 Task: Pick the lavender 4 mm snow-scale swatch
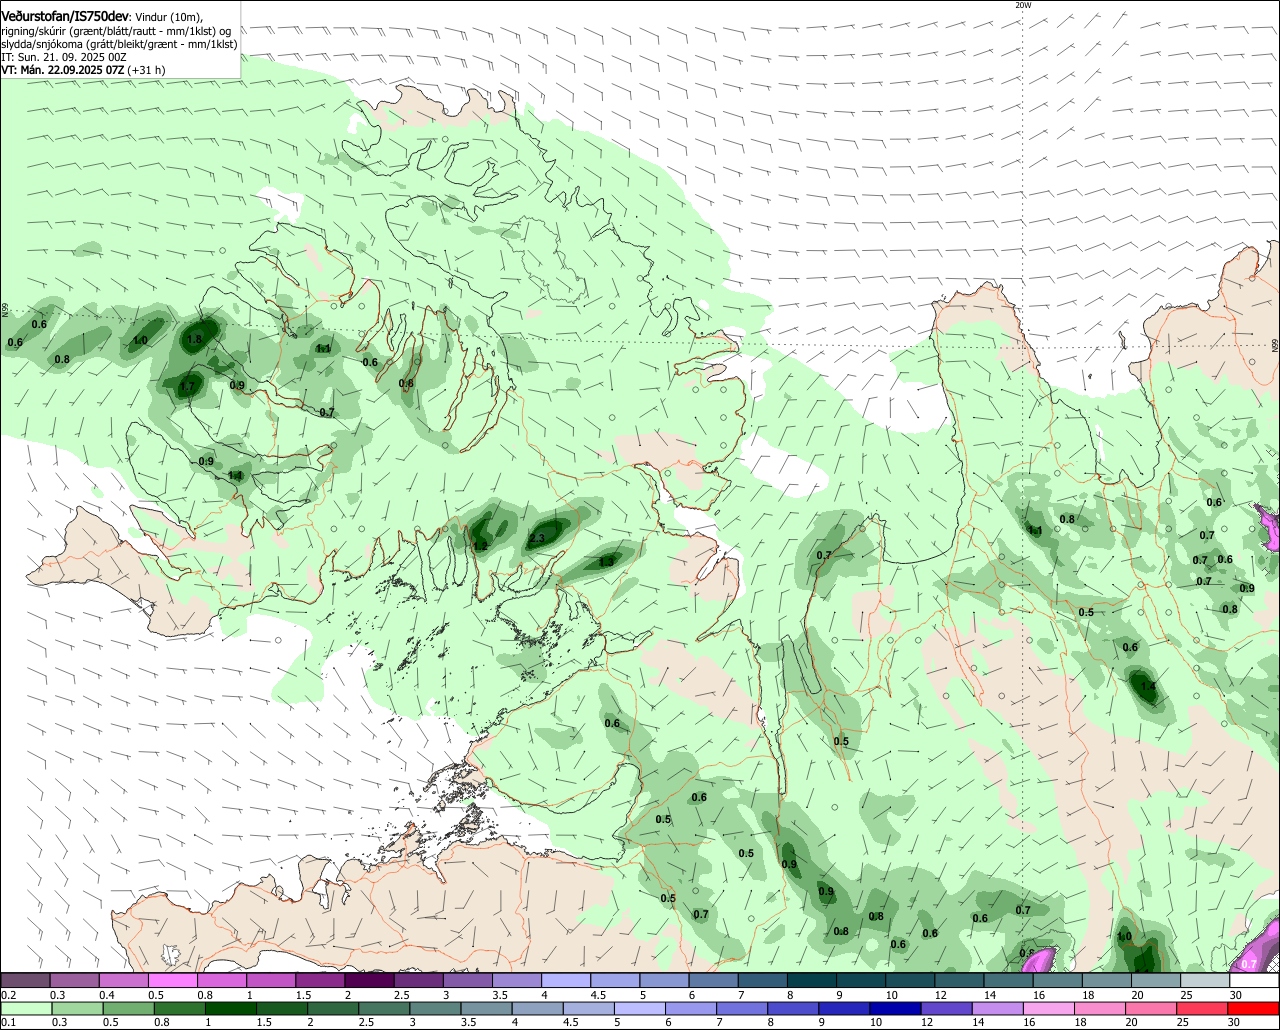[566, 980]
